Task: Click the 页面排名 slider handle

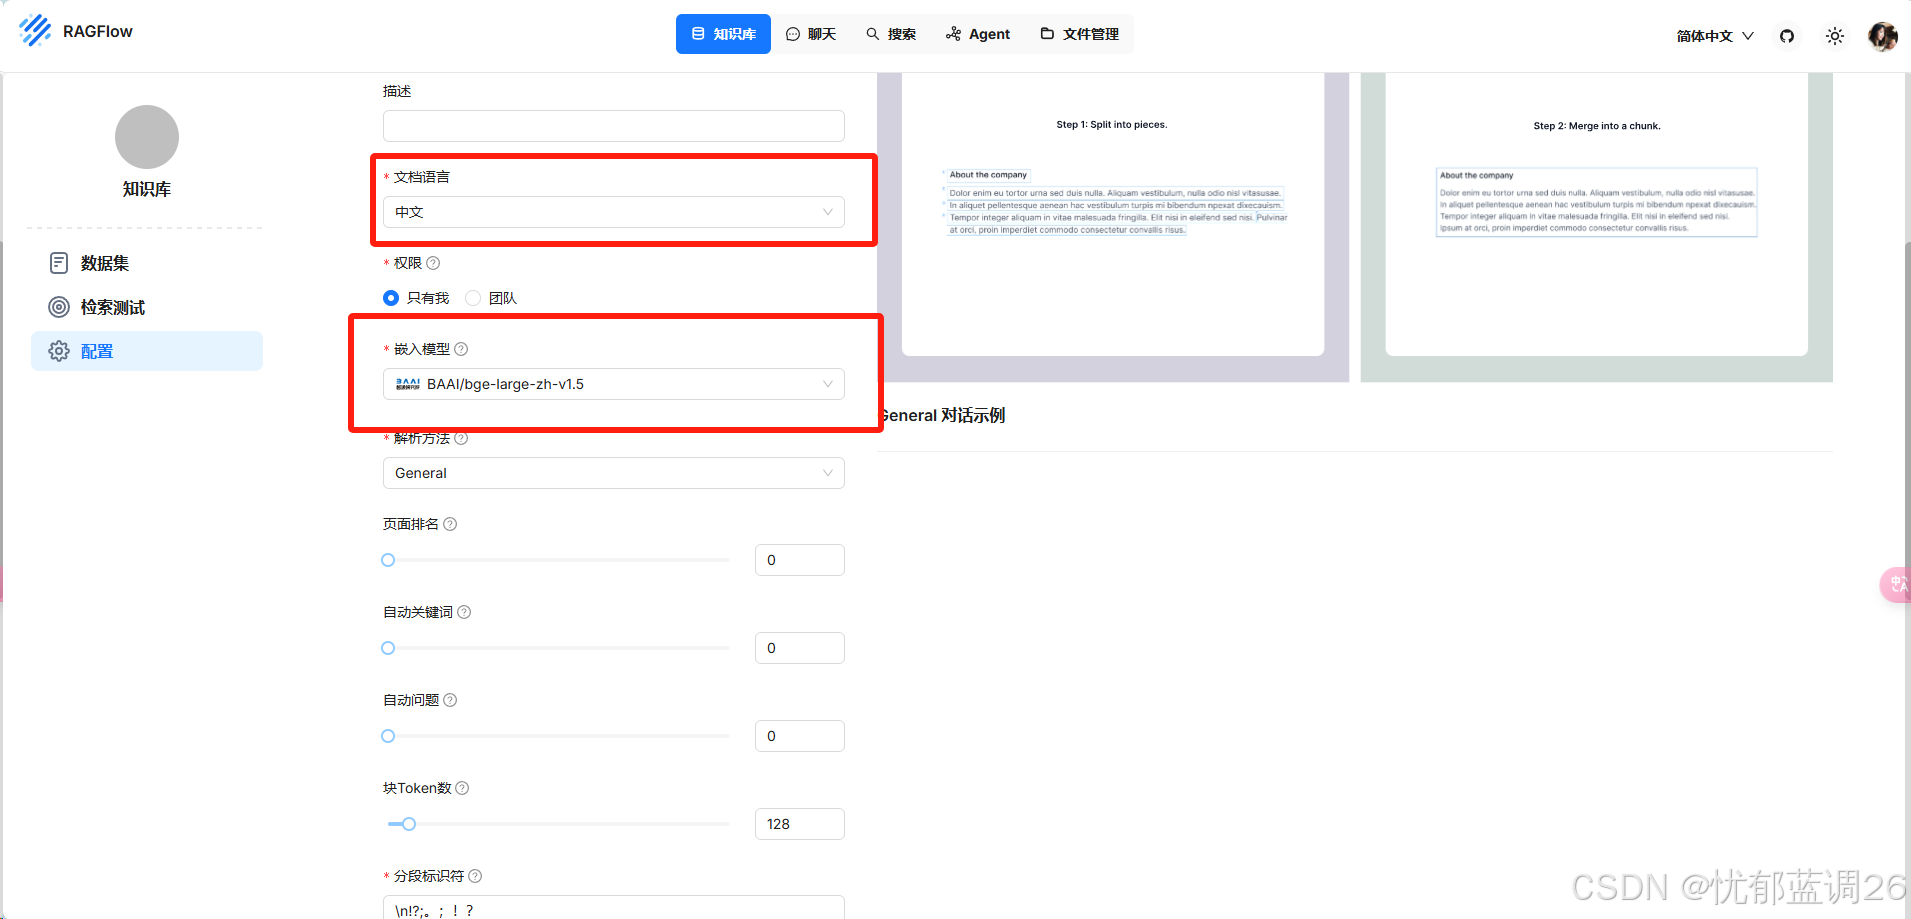Action: pyautogui.click(x=388, y=560)
